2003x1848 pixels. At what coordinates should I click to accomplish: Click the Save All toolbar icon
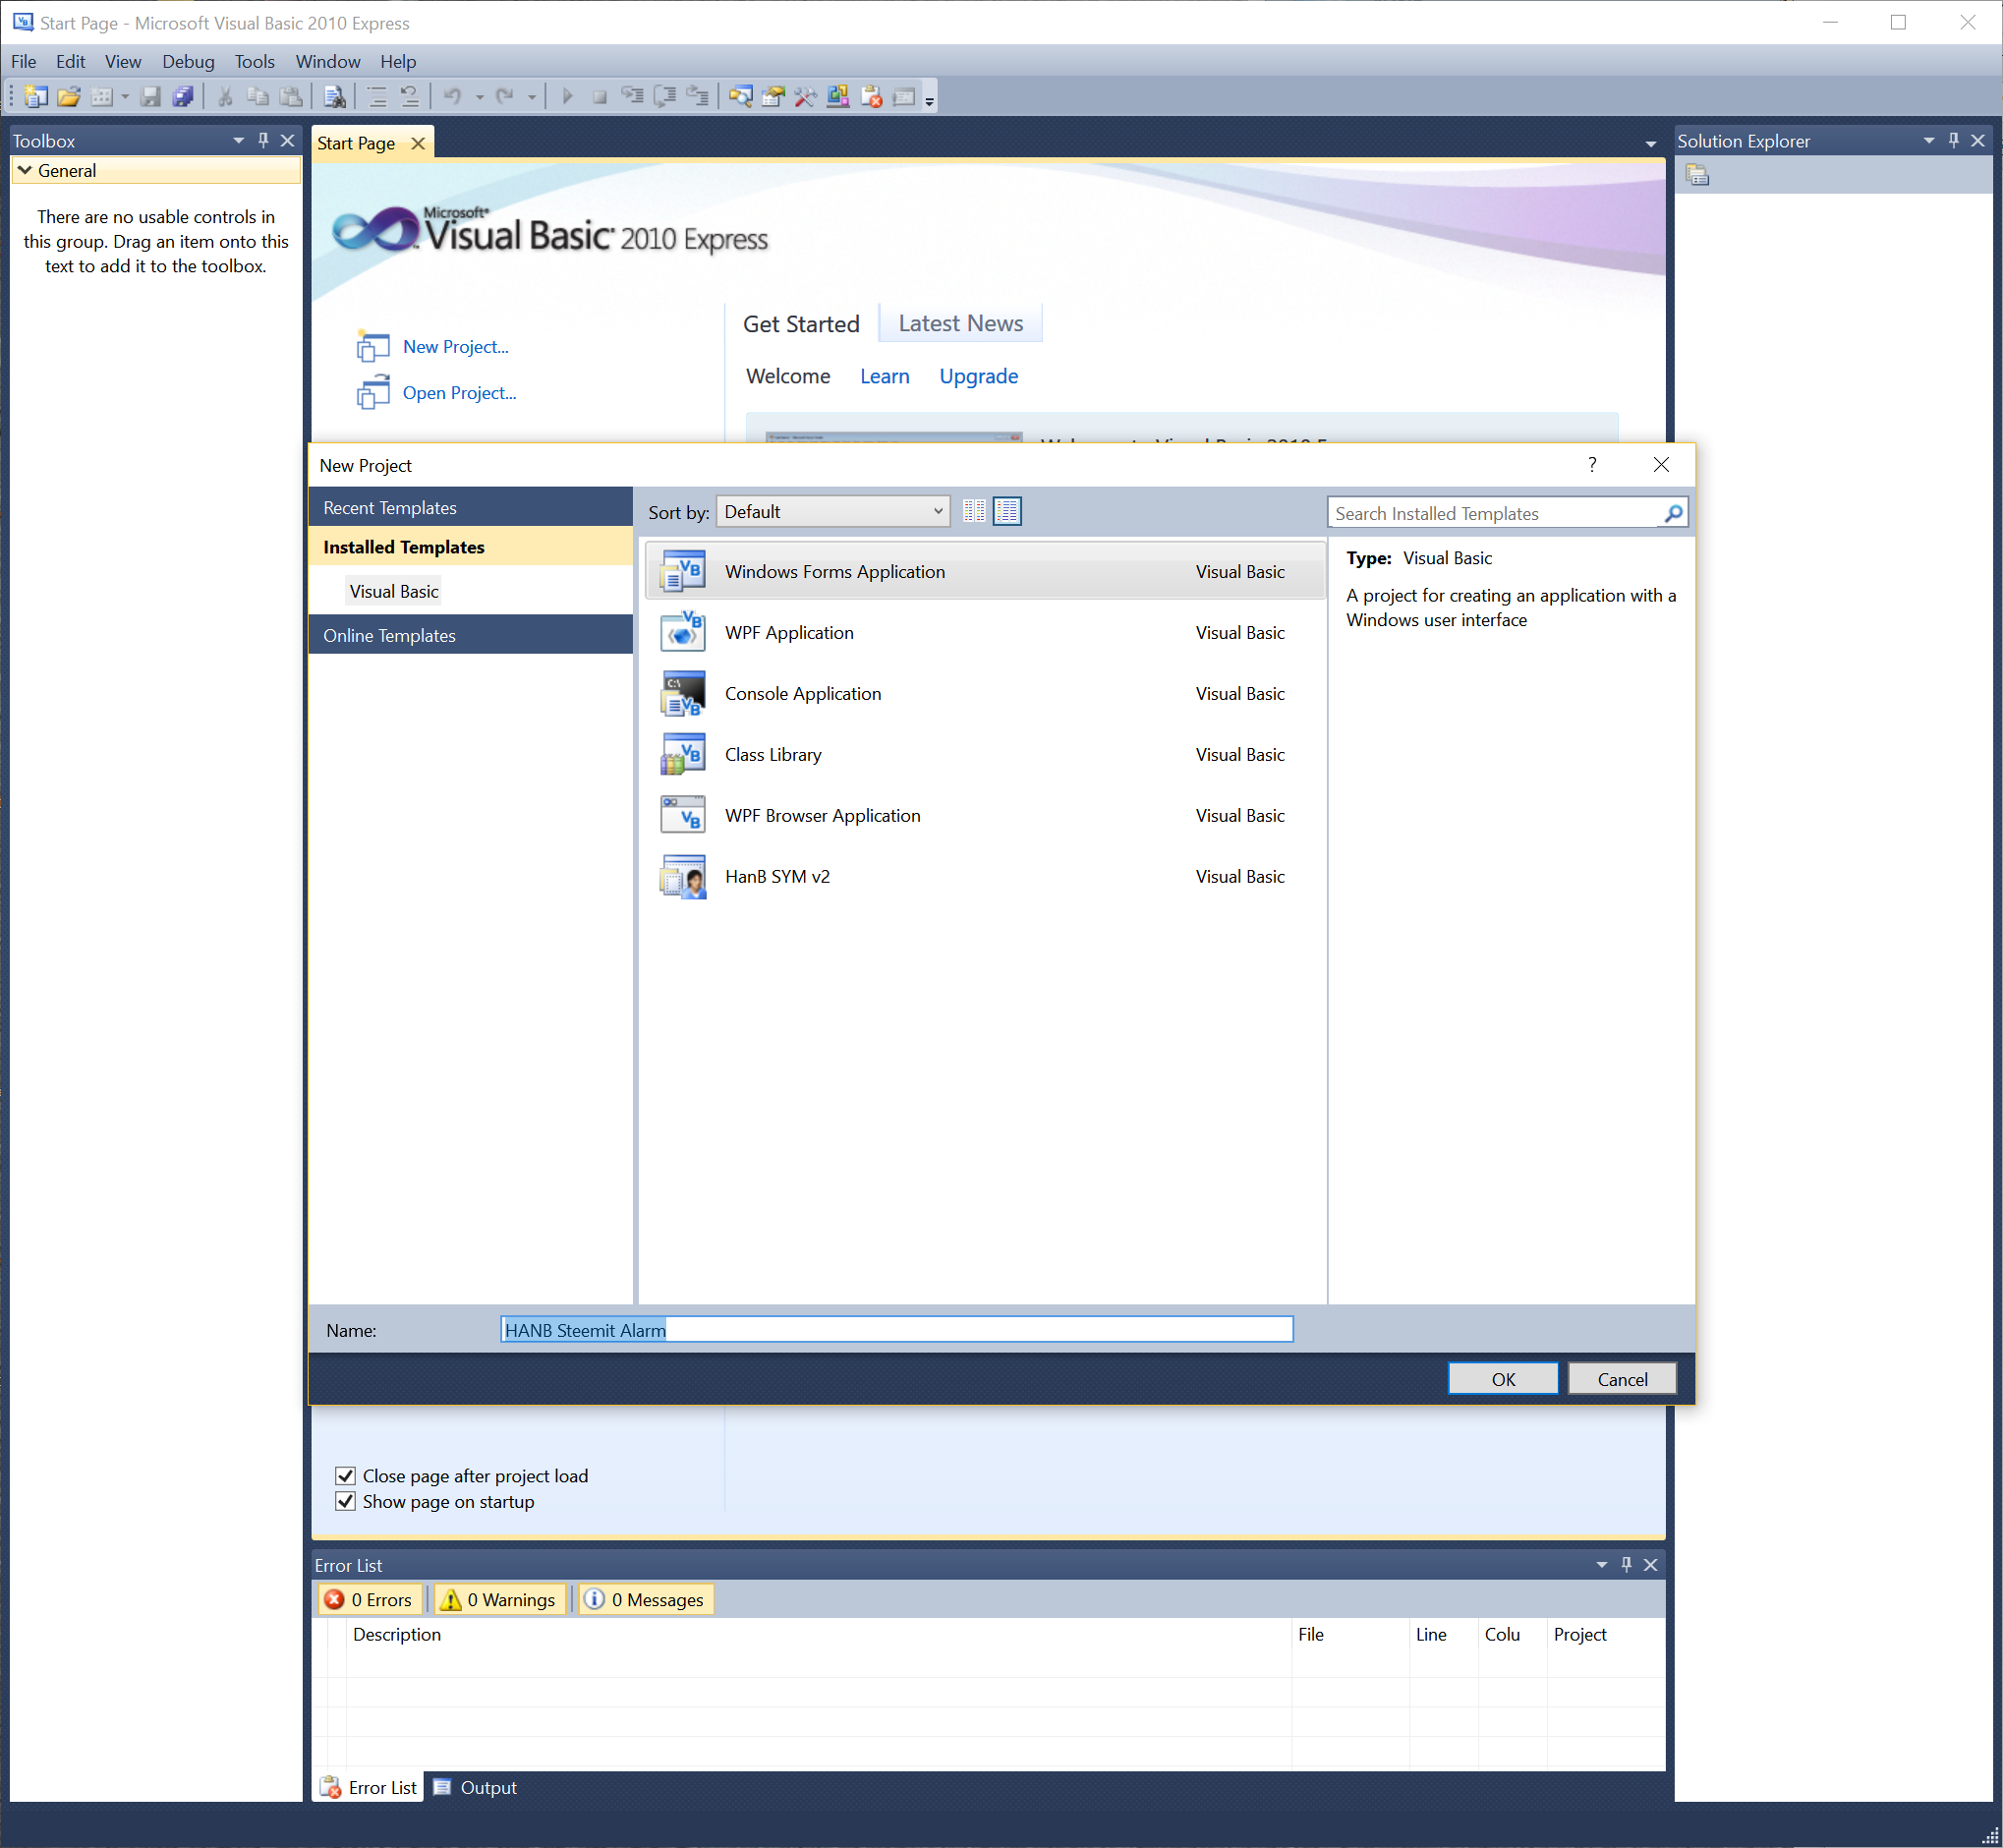click(183, 97)
